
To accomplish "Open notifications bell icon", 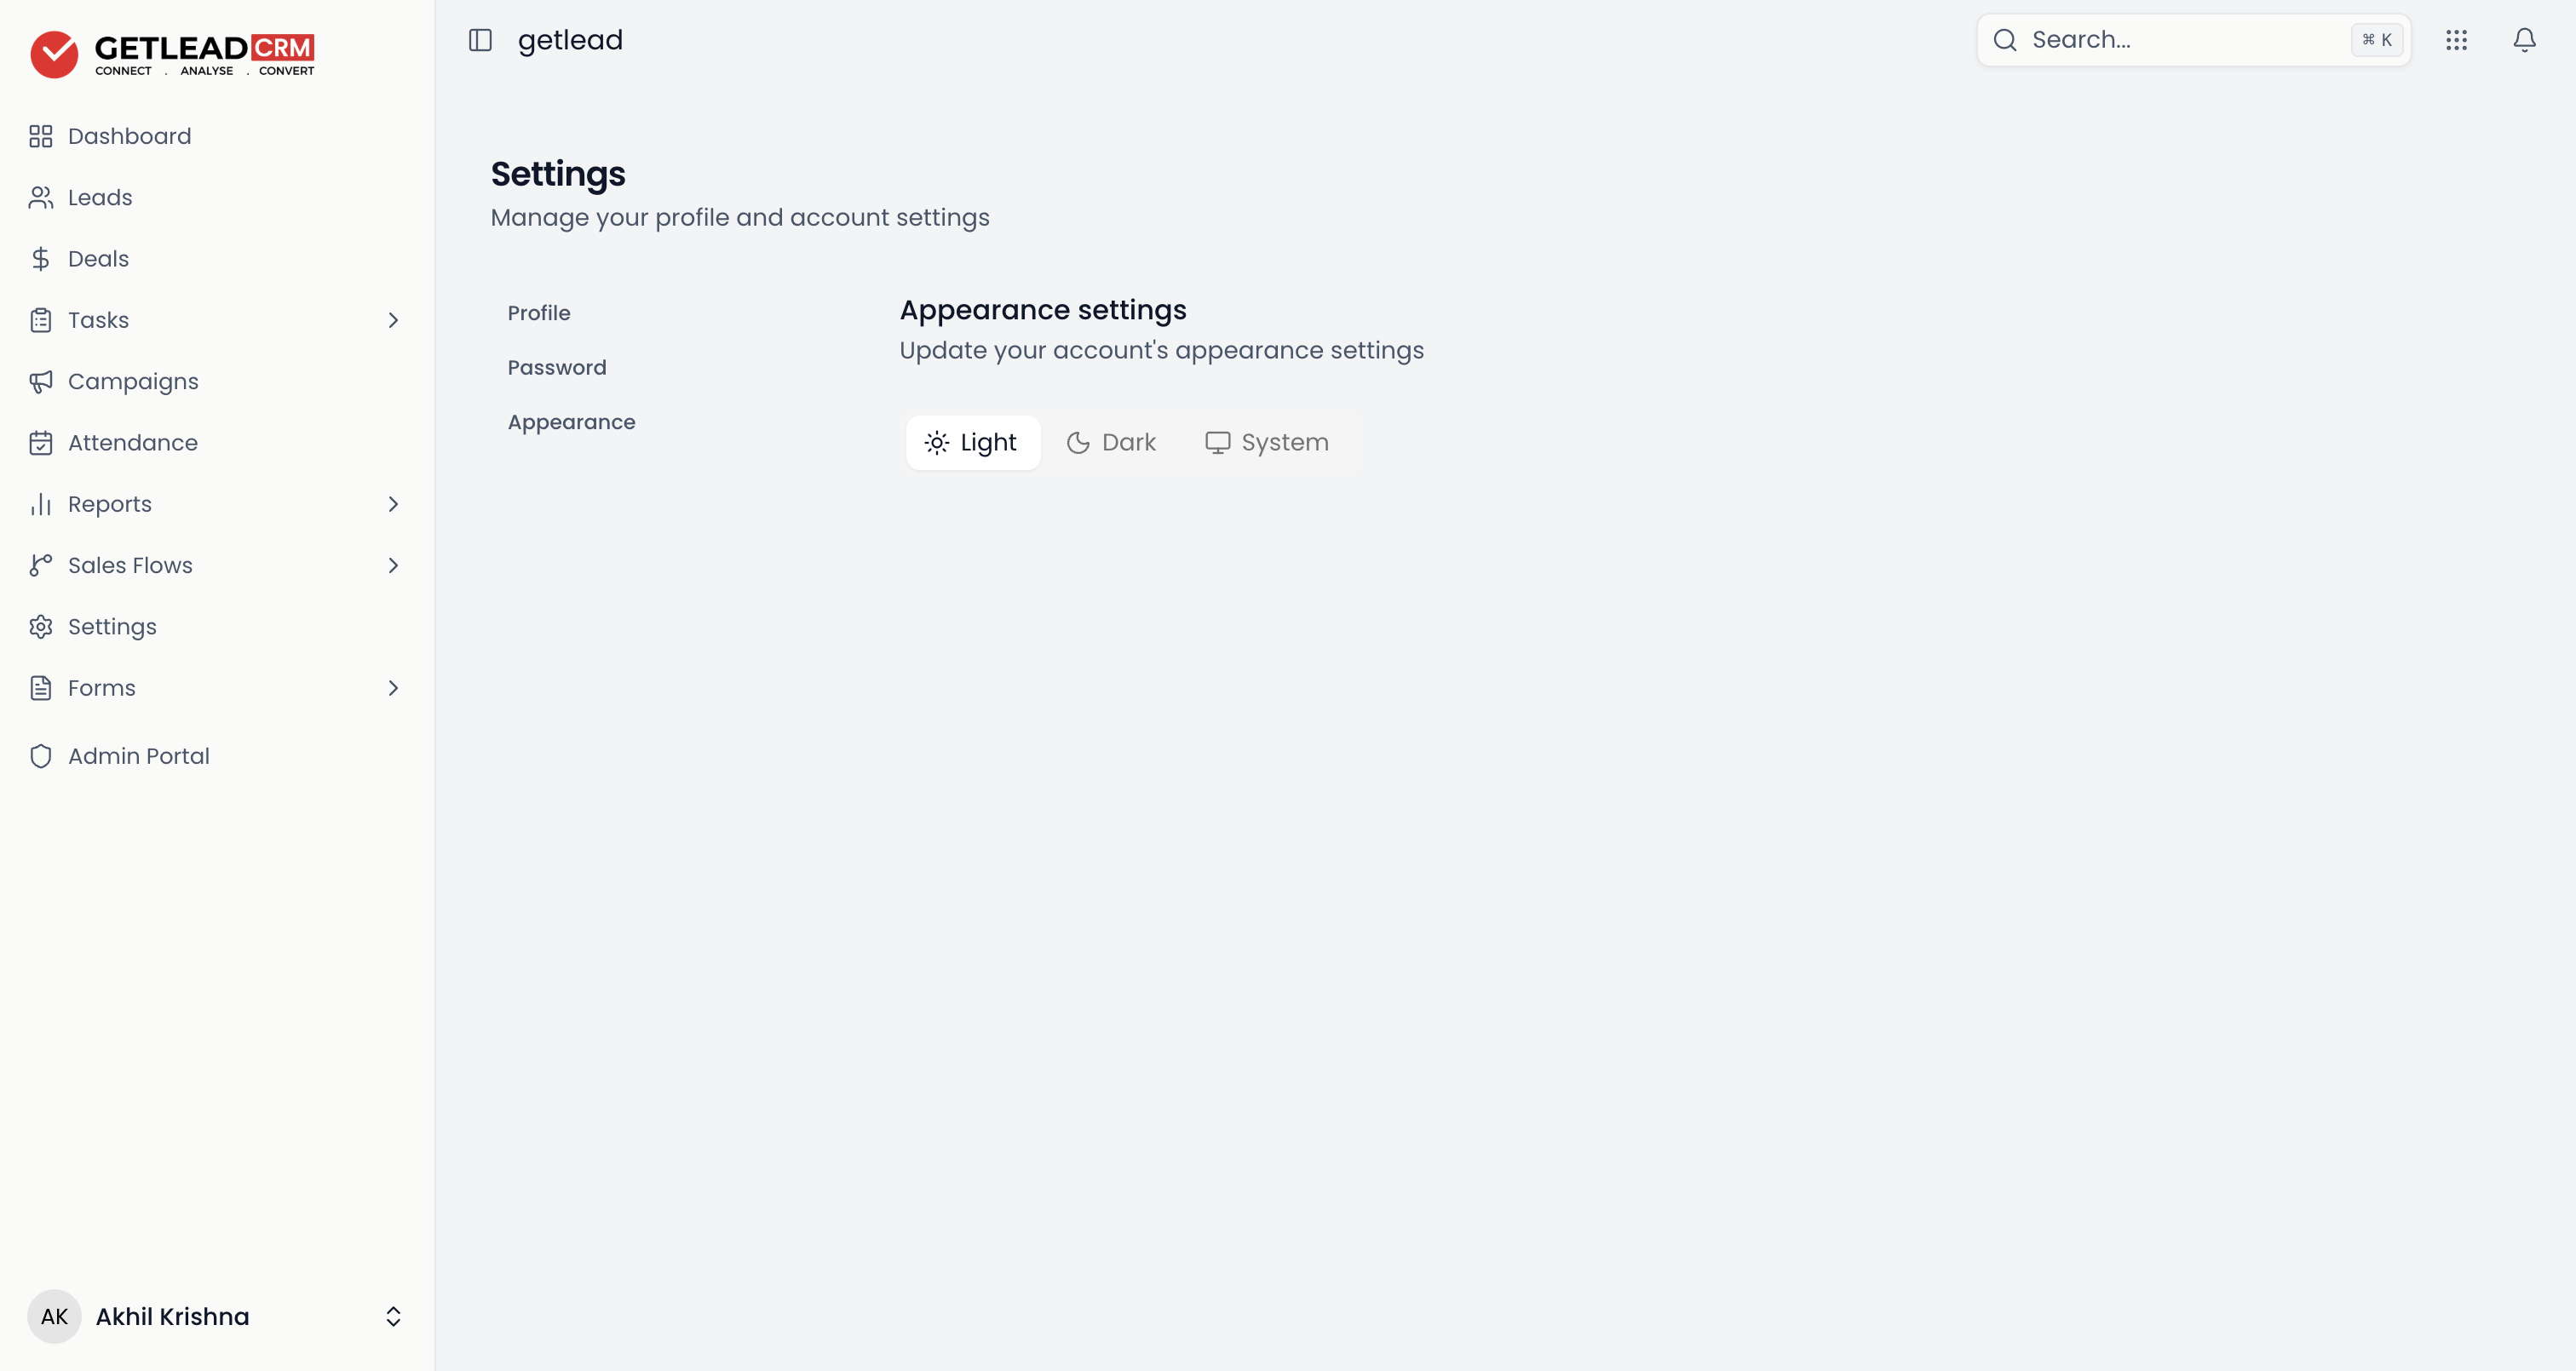I will (x=2524, y=40).
